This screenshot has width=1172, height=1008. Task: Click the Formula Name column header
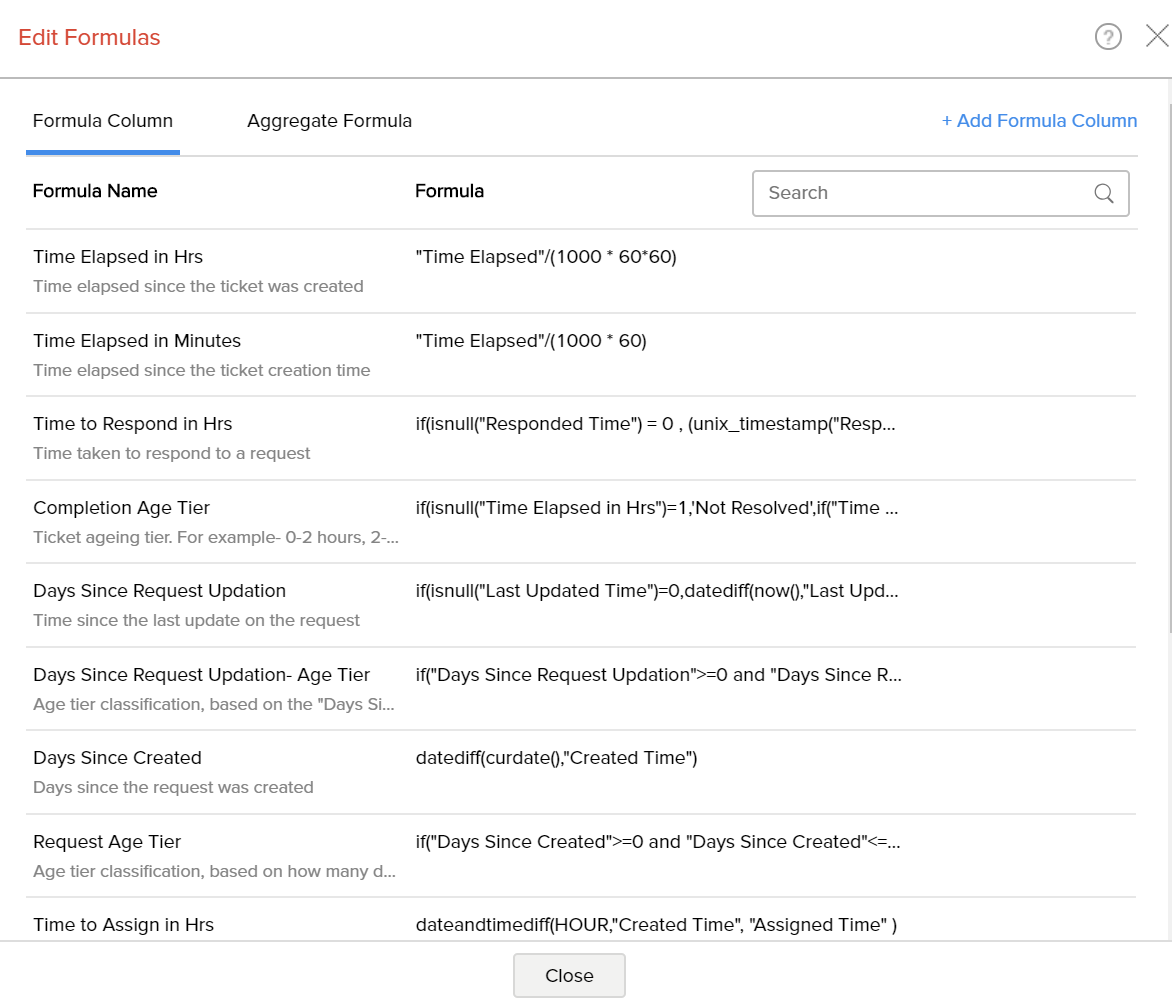pos(95,191)
